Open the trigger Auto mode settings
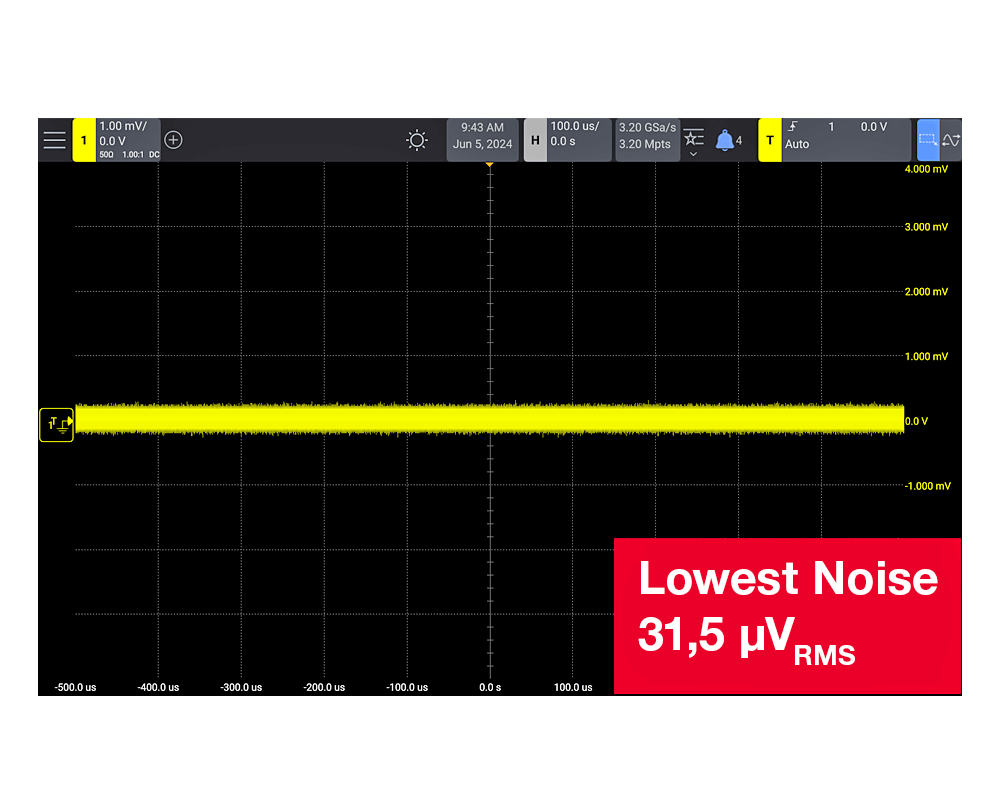The image size is (1000, 800). tap(797, 144)
